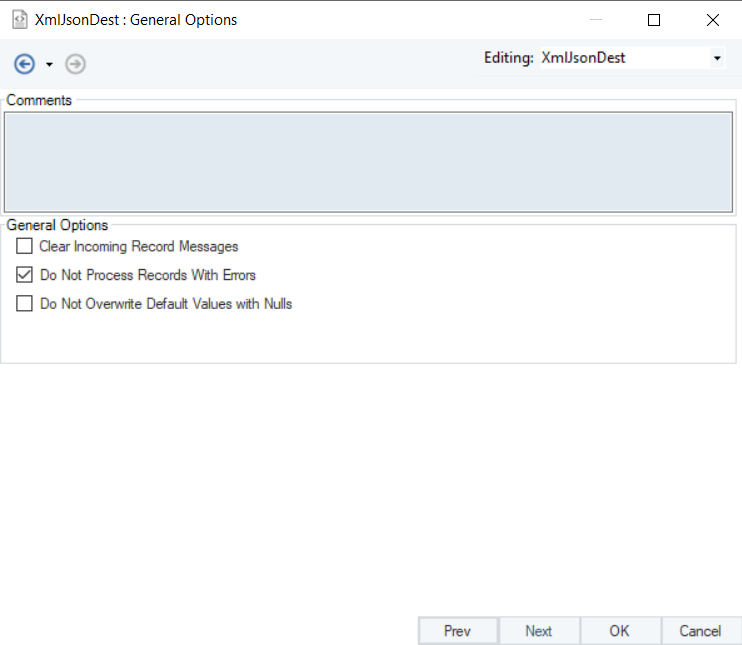Viewport: 742px width, 645px height.
Task: Go to the previous page with Prev
Action: [x=458, y=631]
